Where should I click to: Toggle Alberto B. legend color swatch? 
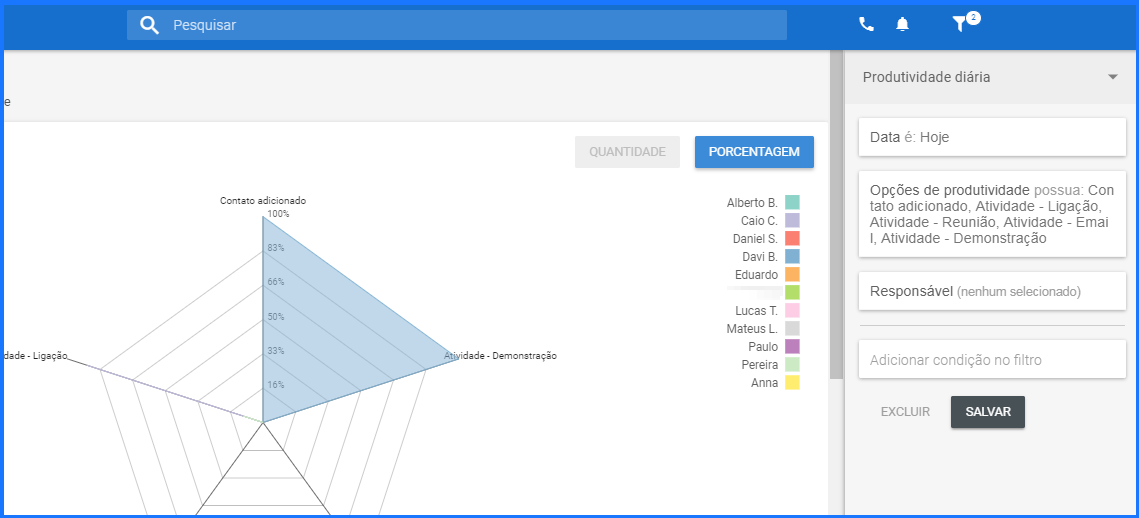pyautogui.click(x=793, y=202)
